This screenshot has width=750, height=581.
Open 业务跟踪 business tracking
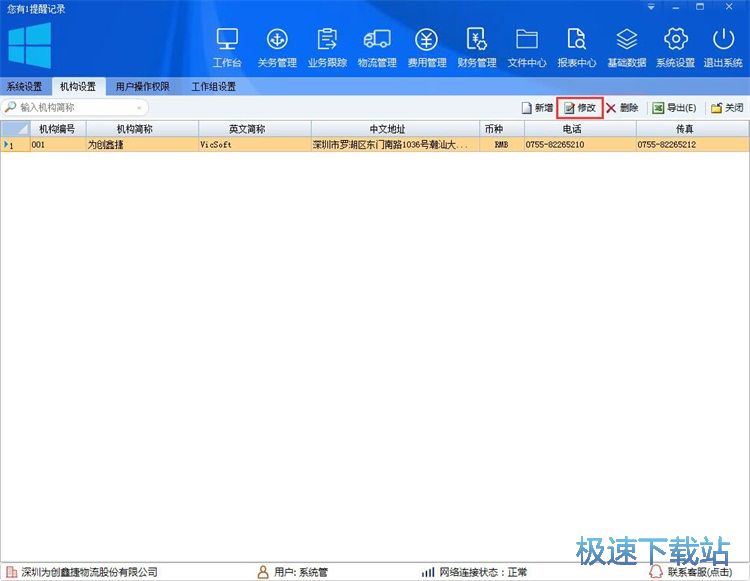pos(327,47)
